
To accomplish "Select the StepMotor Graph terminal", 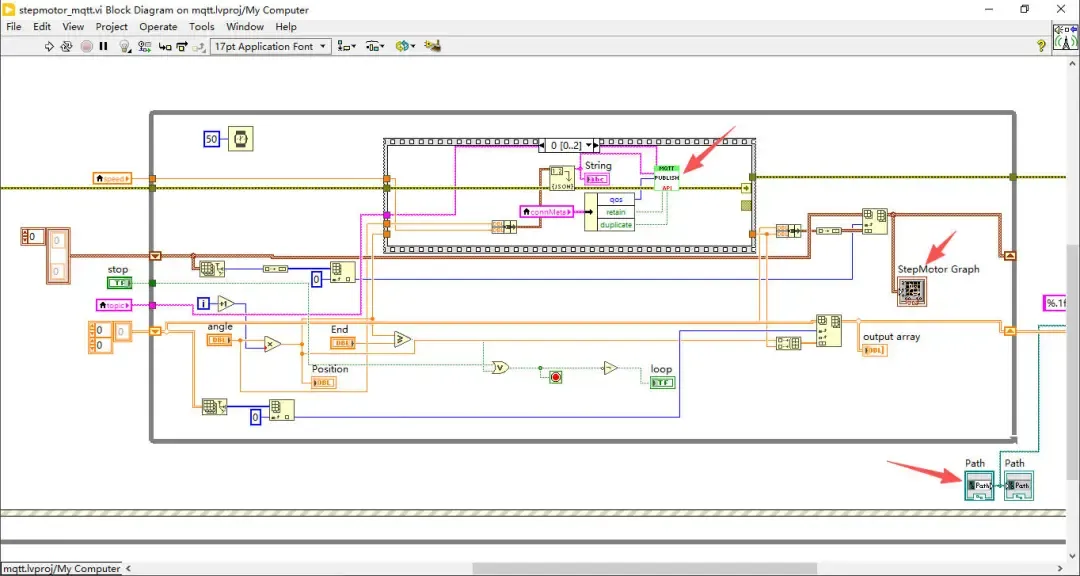I will pos(912,292).
